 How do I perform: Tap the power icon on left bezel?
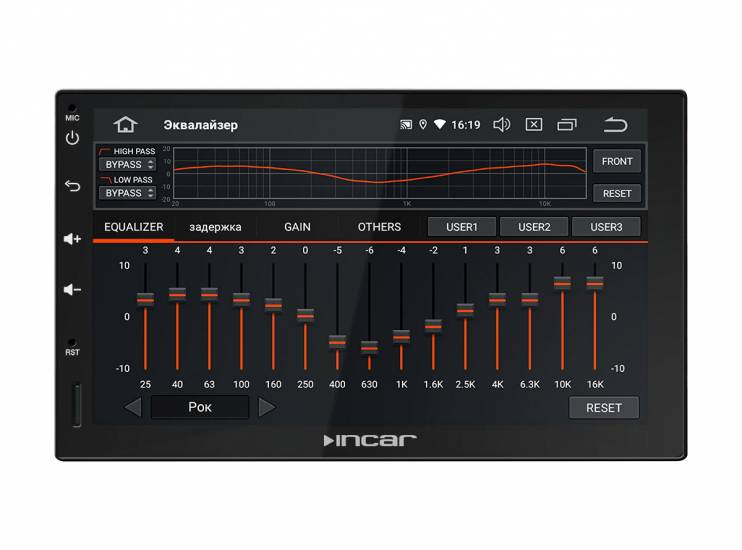72,138
